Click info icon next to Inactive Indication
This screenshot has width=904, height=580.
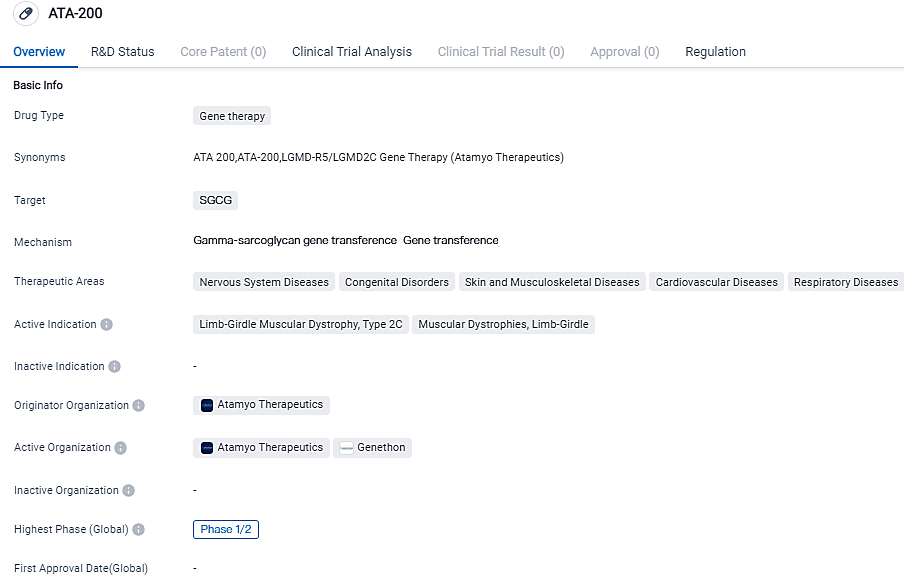click(x=115, y=367)
